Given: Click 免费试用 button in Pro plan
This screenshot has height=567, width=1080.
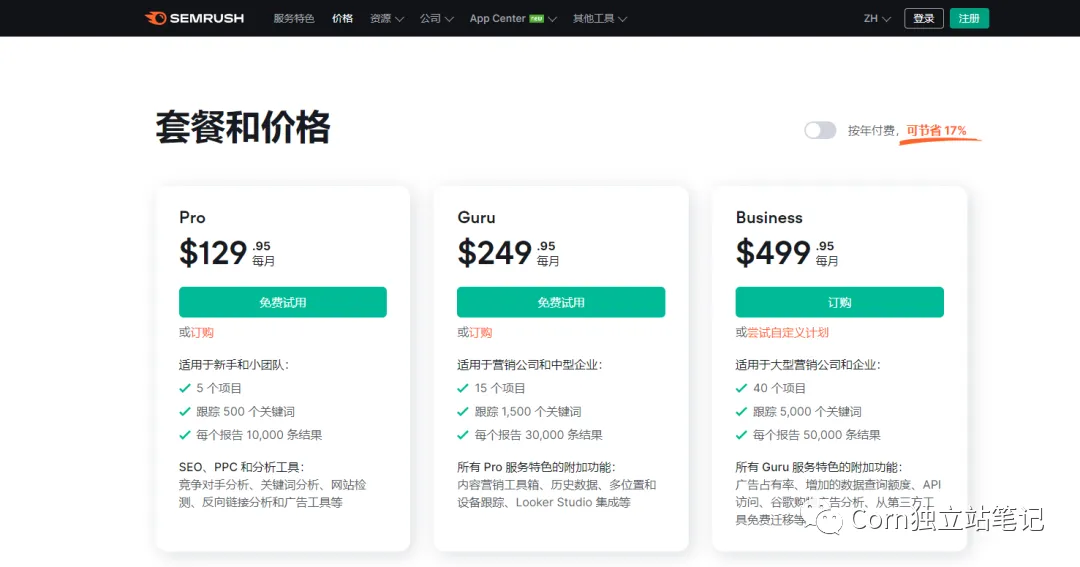Looking at the screenshot, I should pos(282,302).
